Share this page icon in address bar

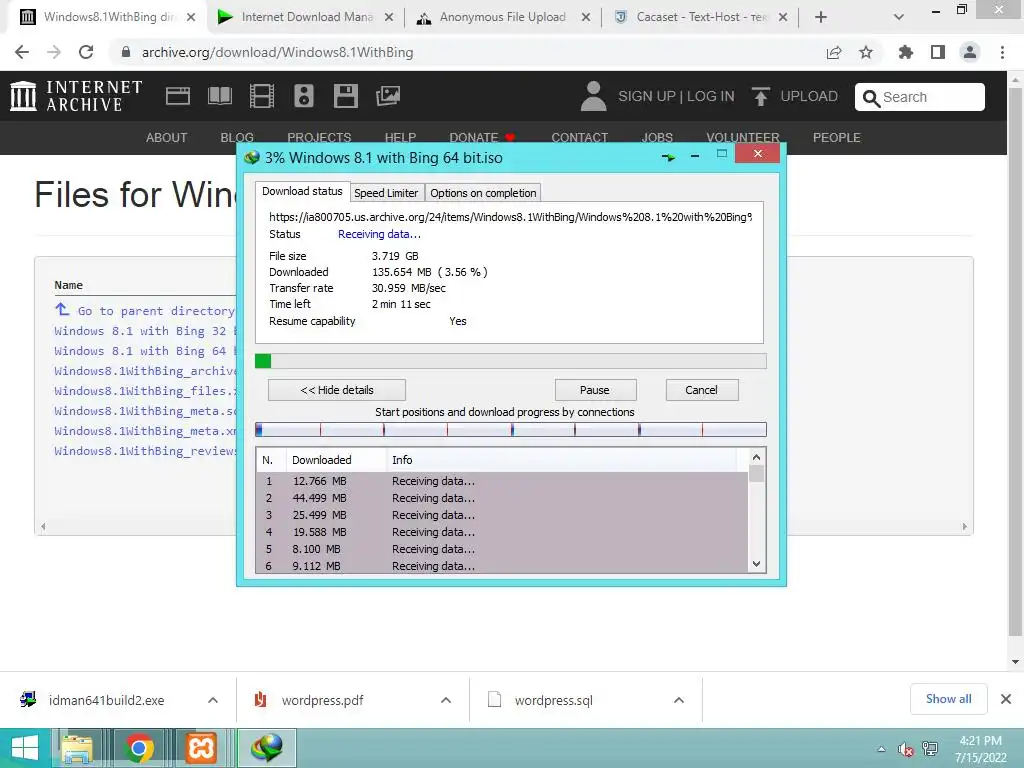[x=834, y=52]
